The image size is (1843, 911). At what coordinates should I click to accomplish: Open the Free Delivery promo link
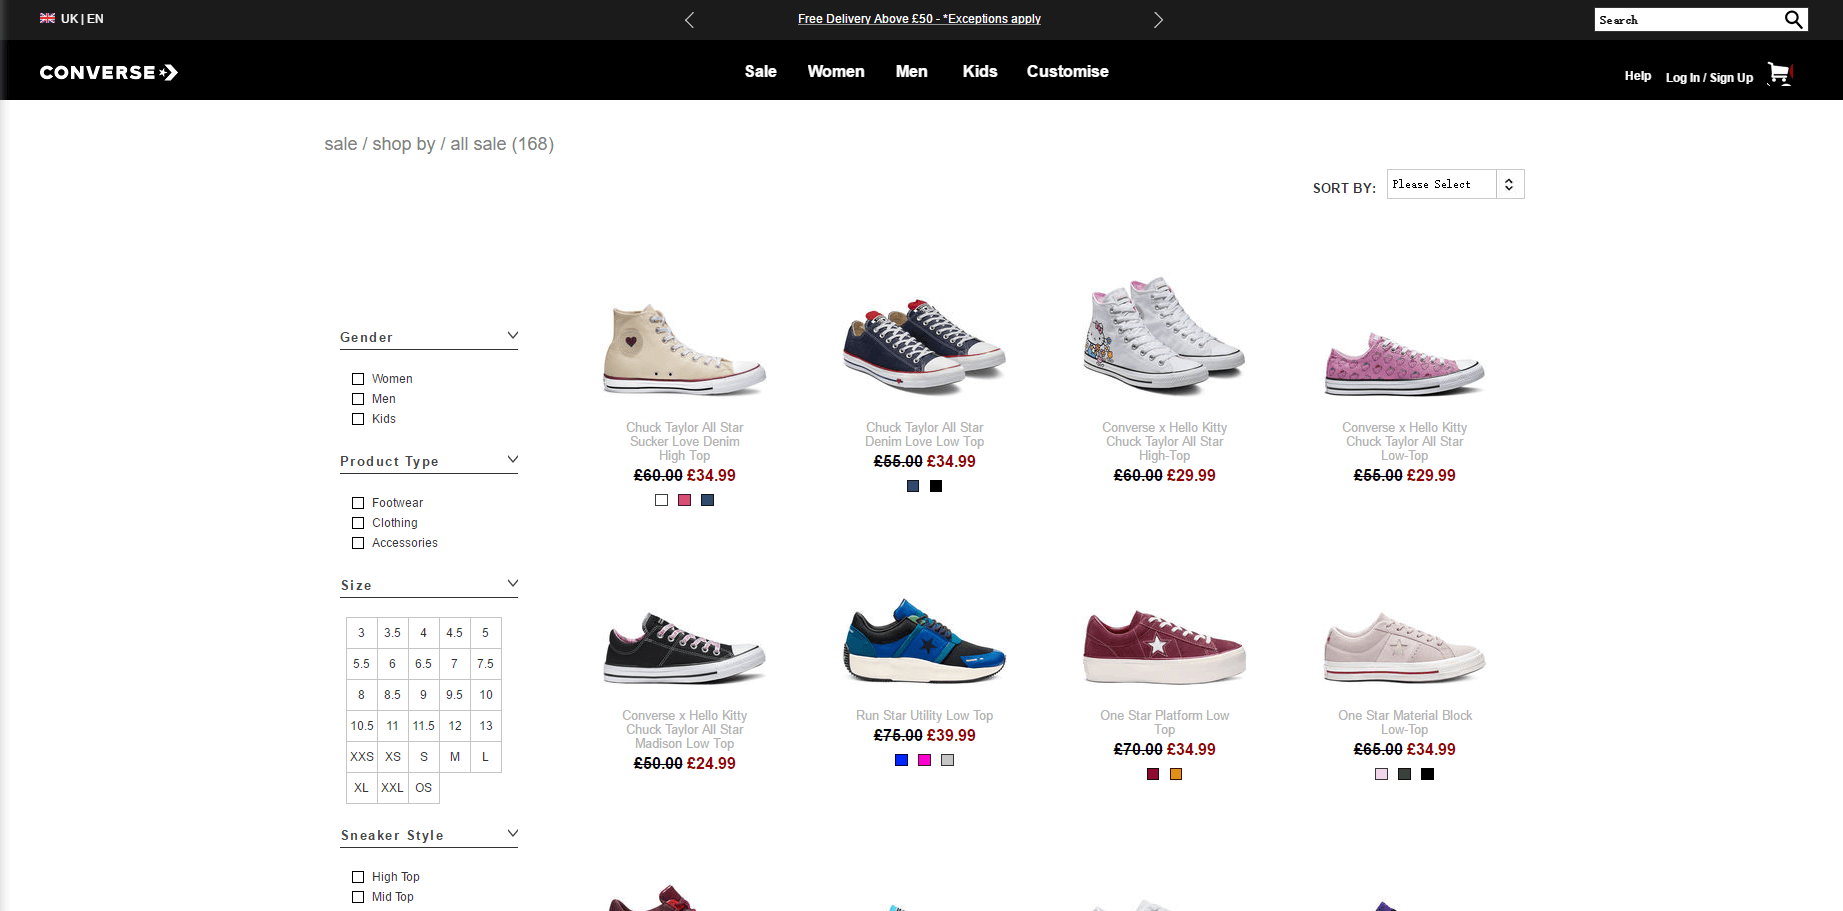pyautogui.click(x=919, y=19)
